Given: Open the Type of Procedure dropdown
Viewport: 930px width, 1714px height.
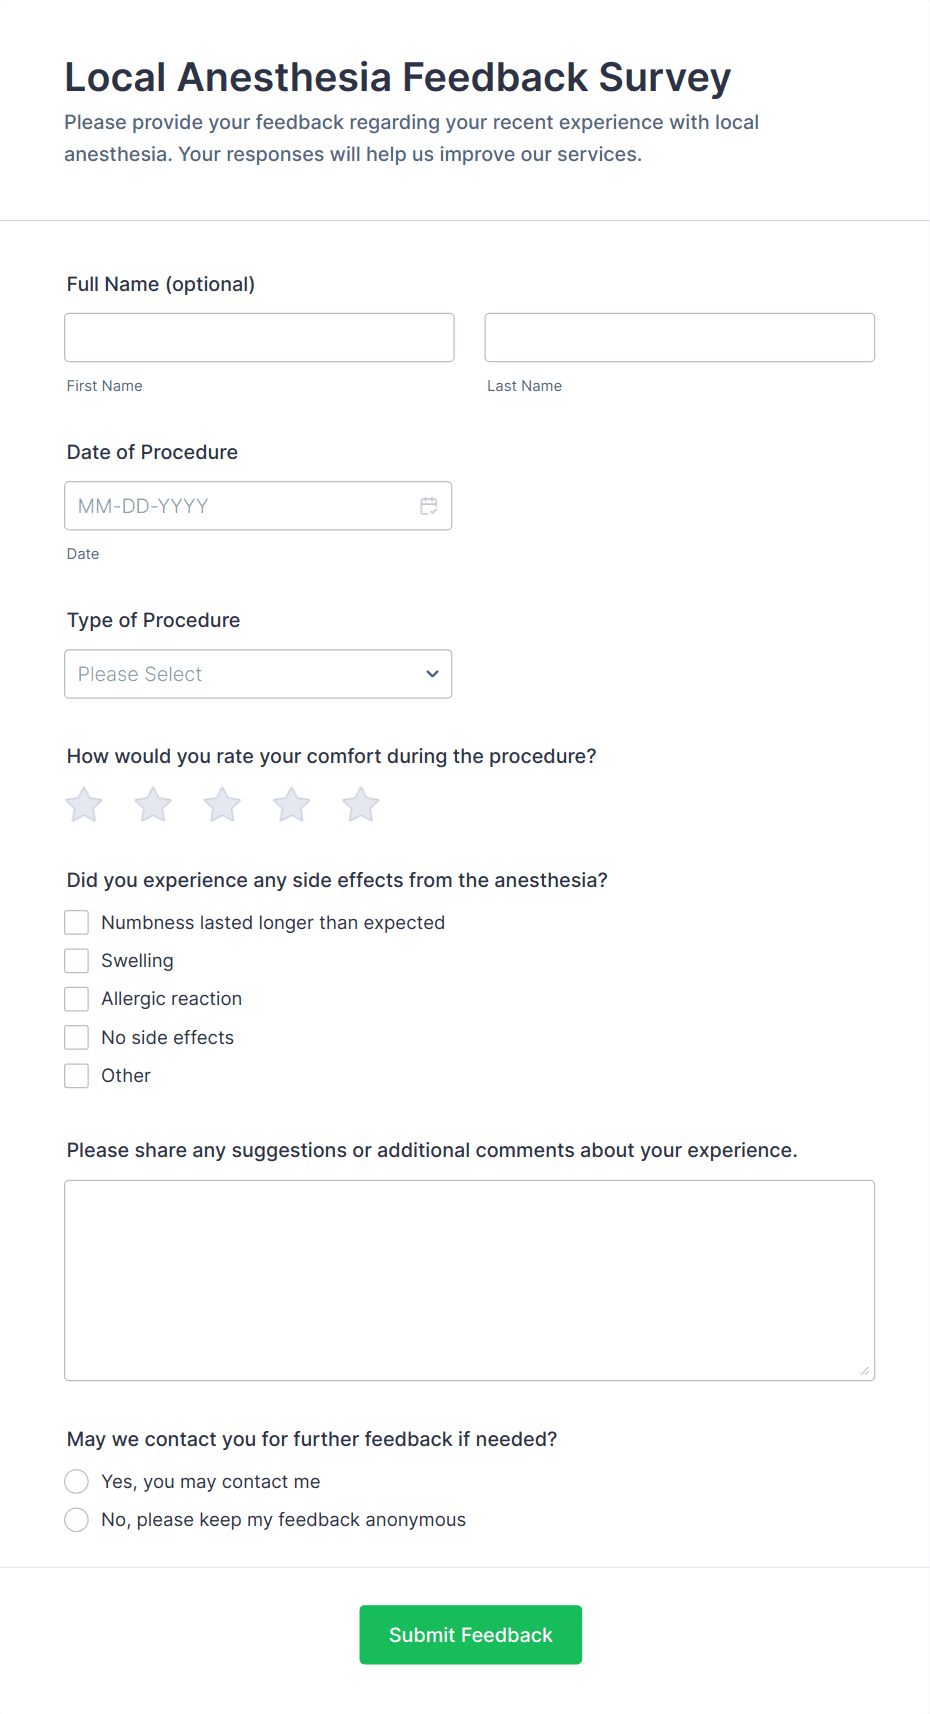Looking at the screenshot, I should point(258,674).
